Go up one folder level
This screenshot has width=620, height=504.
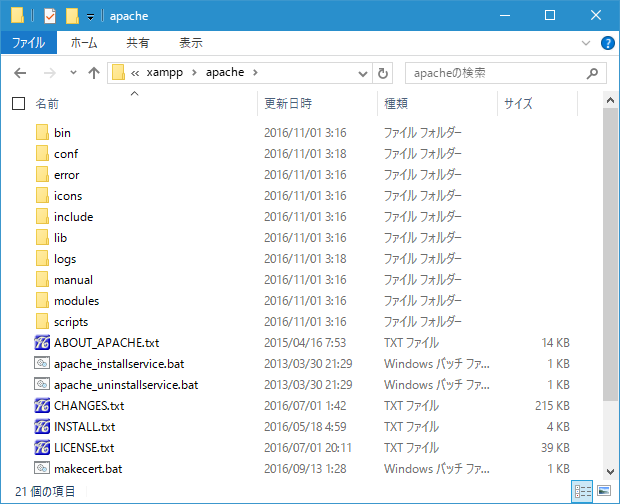94,73
